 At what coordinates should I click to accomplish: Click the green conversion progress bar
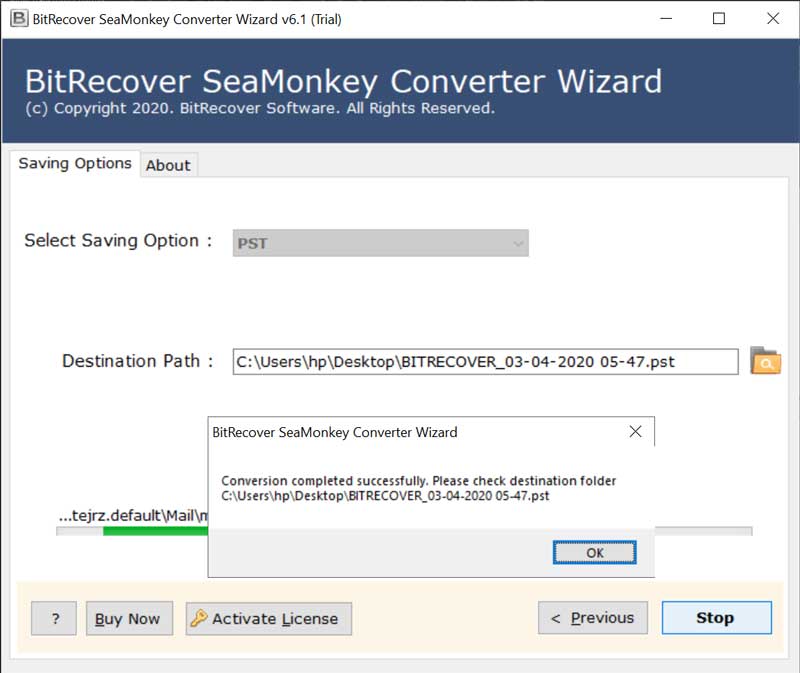(155, 531)
